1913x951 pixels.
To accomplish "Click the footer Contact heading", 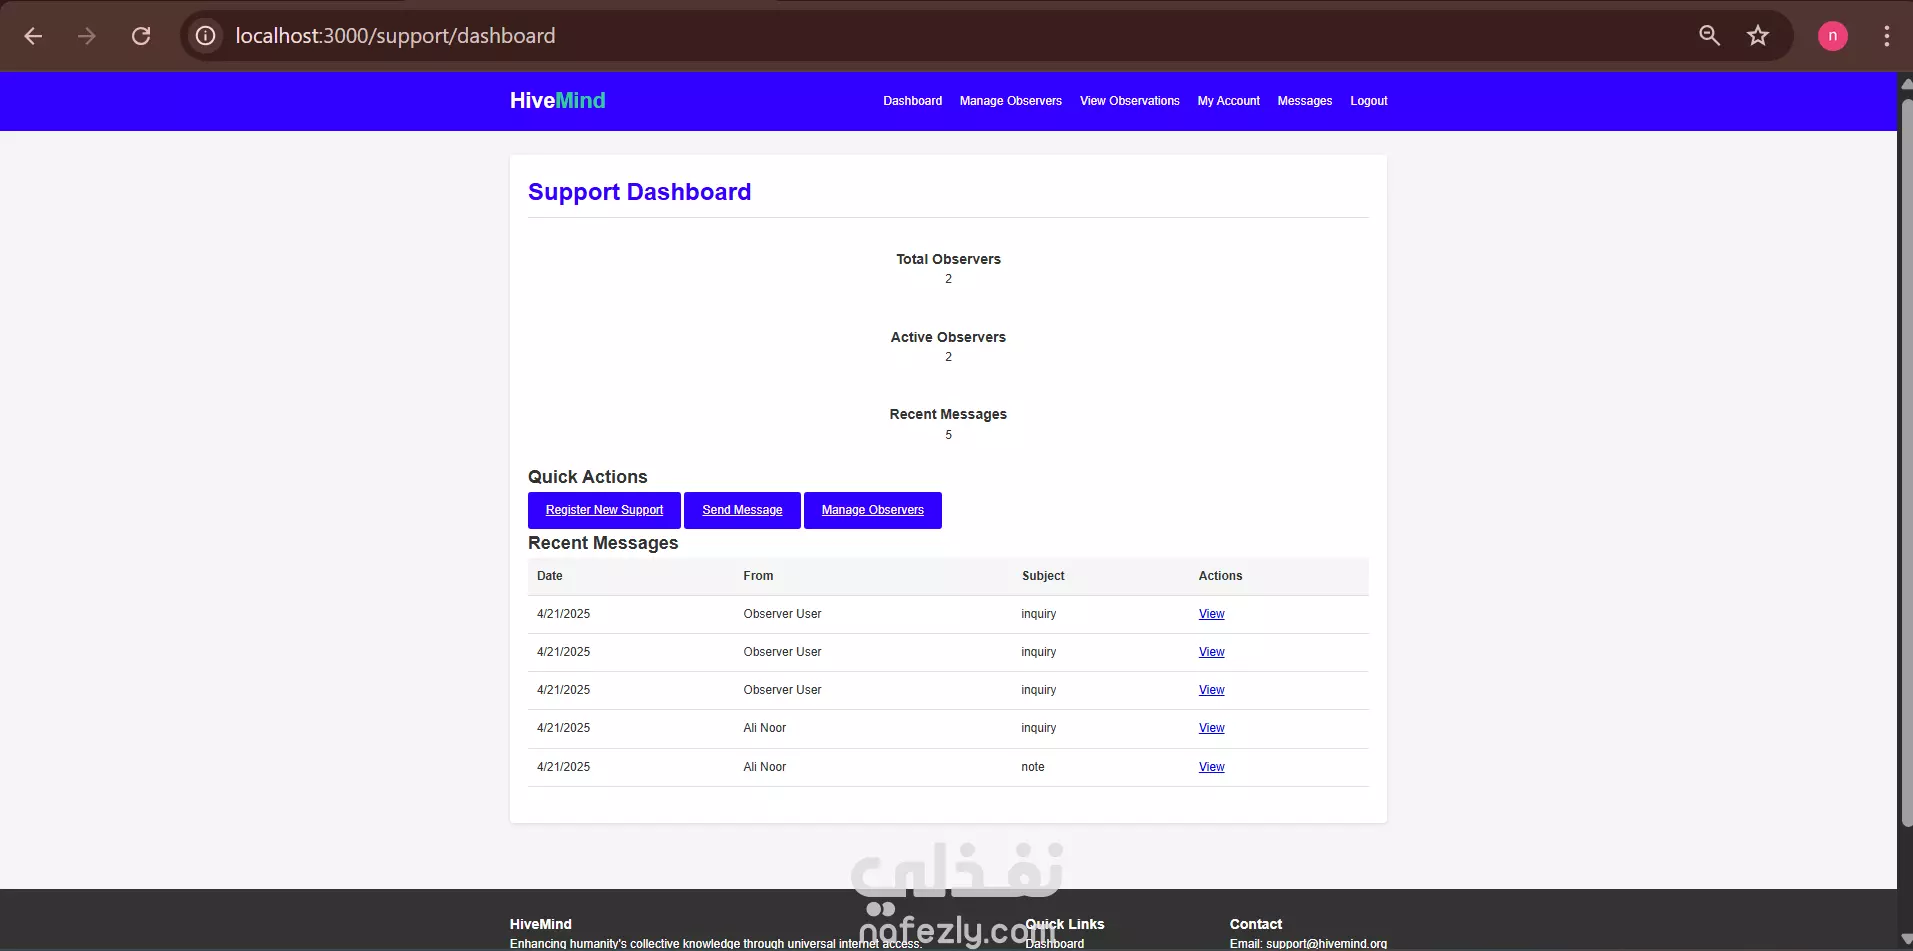I will 1255,924.
